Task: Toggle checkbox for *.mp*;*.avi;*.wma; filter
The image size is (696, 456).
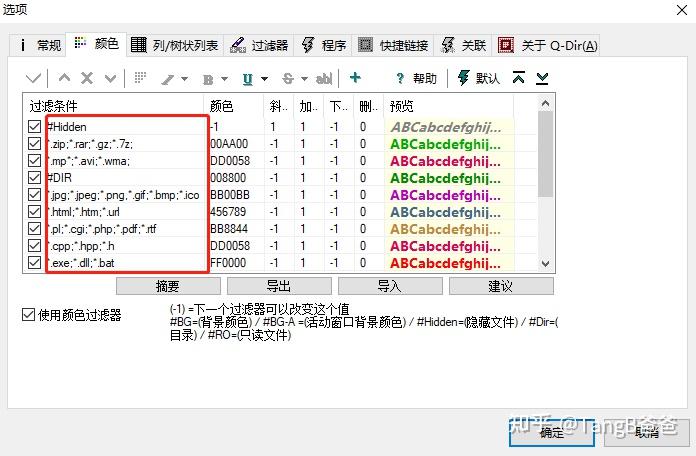Action: tap(34, 160)
